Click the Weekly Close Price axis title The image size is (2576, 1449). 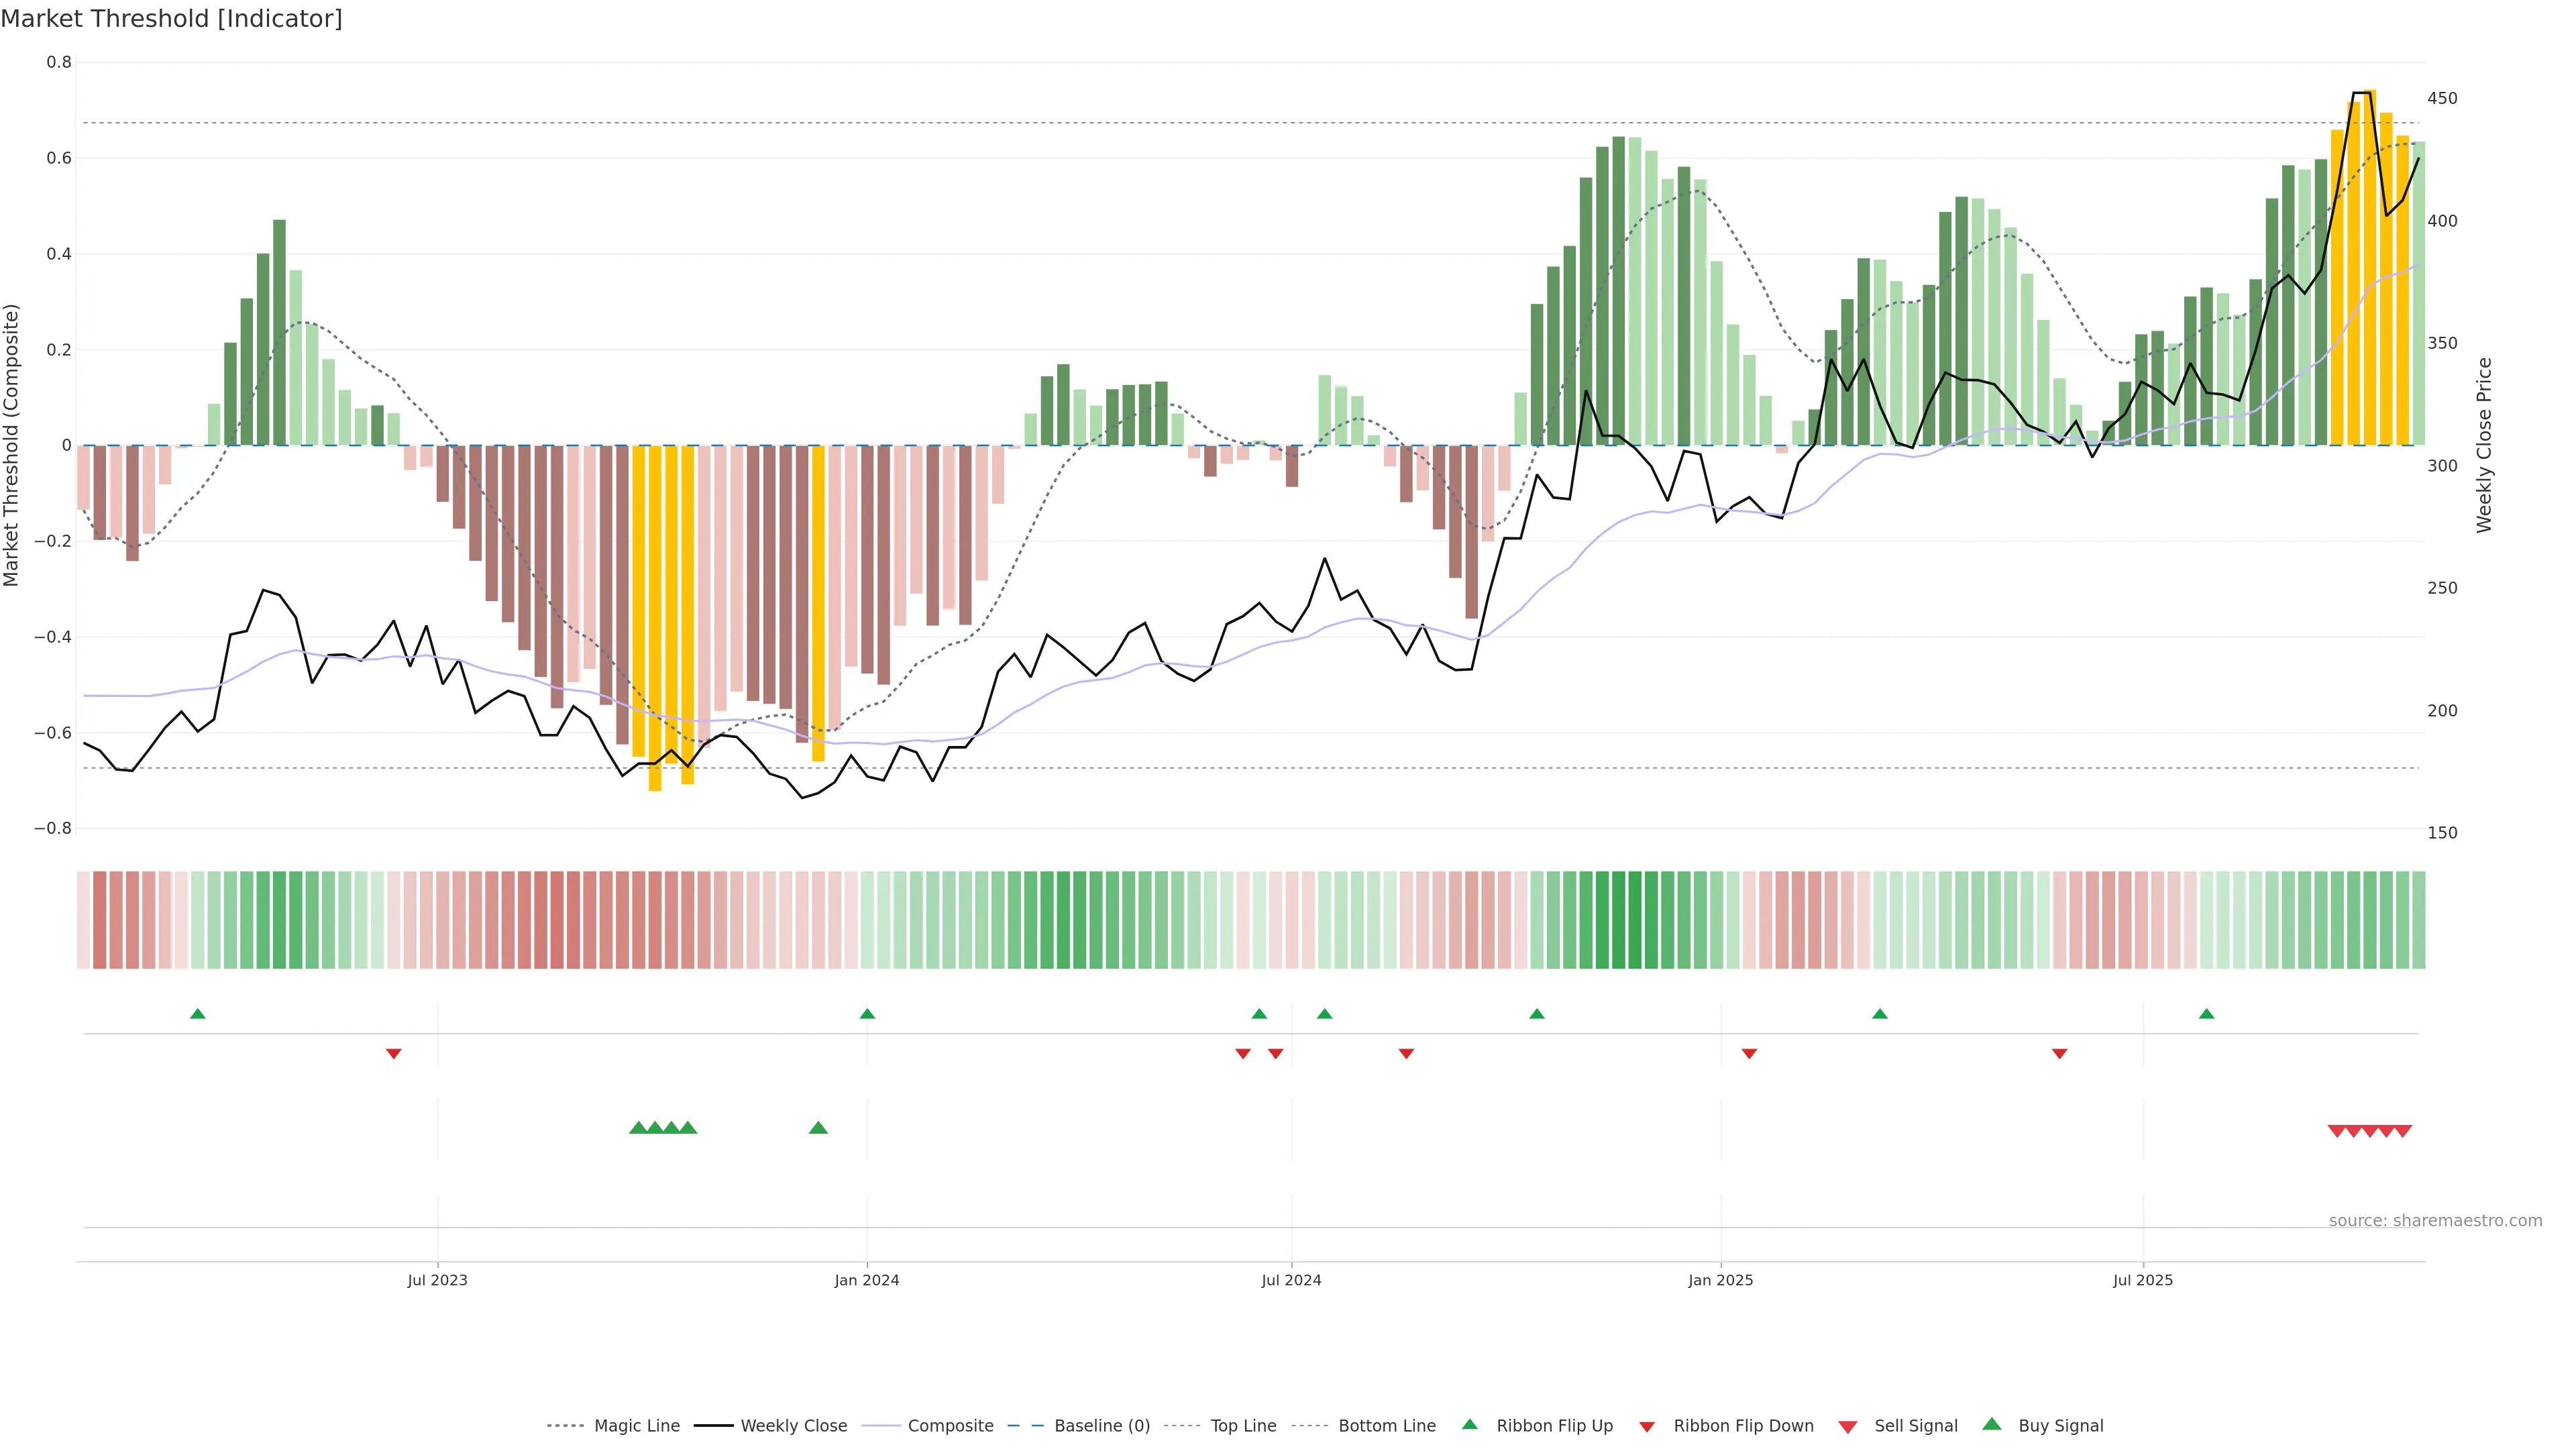point(2484,445)
